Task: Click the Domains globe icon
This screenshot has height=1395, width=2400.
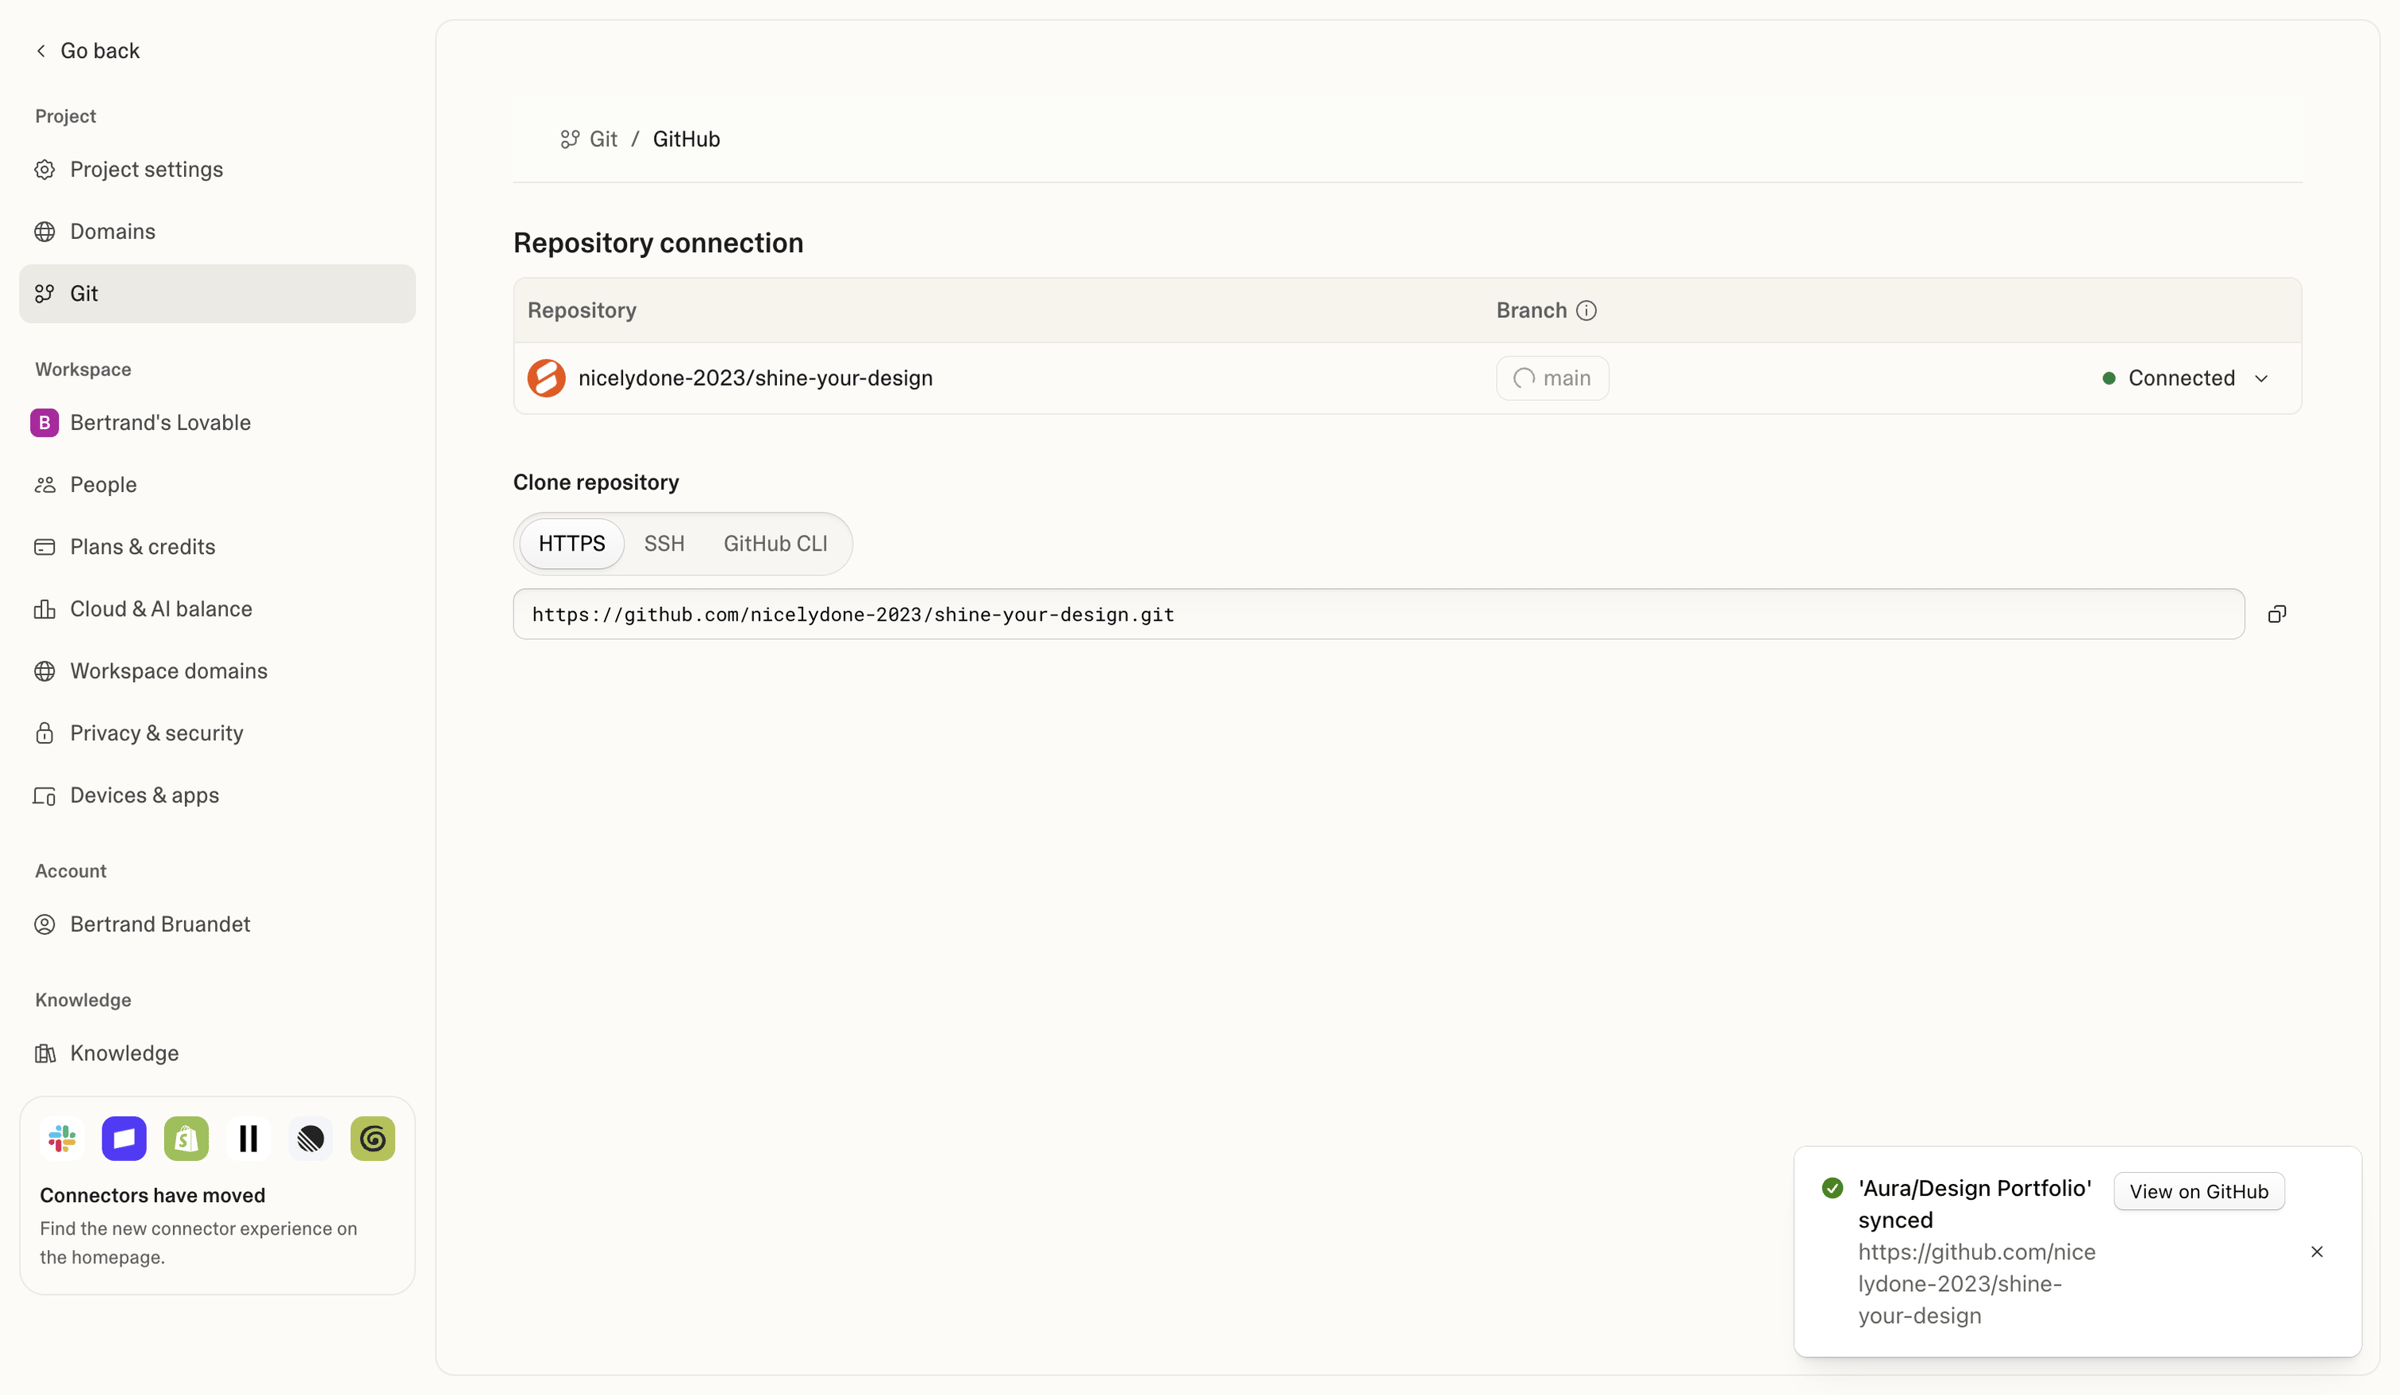Action: click(45, 232)
